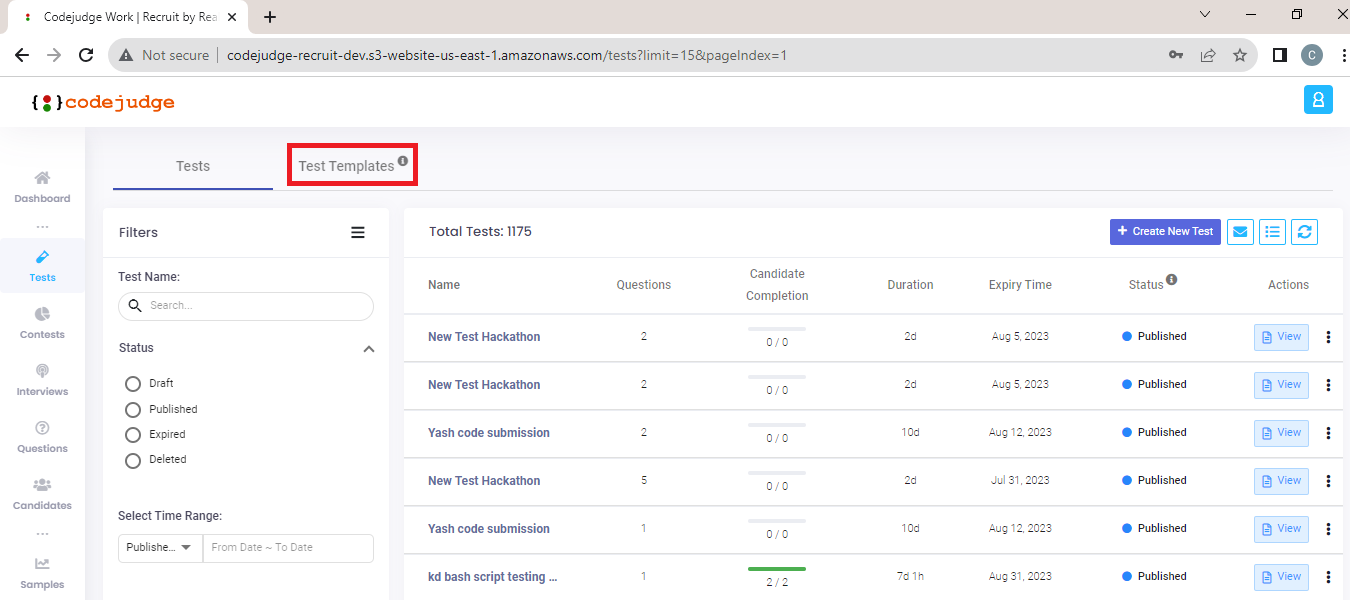Click the green completion bar for kd bash script testing
Image resolution: width=1350 pixels, height=600 pixels.
[777, 569]
